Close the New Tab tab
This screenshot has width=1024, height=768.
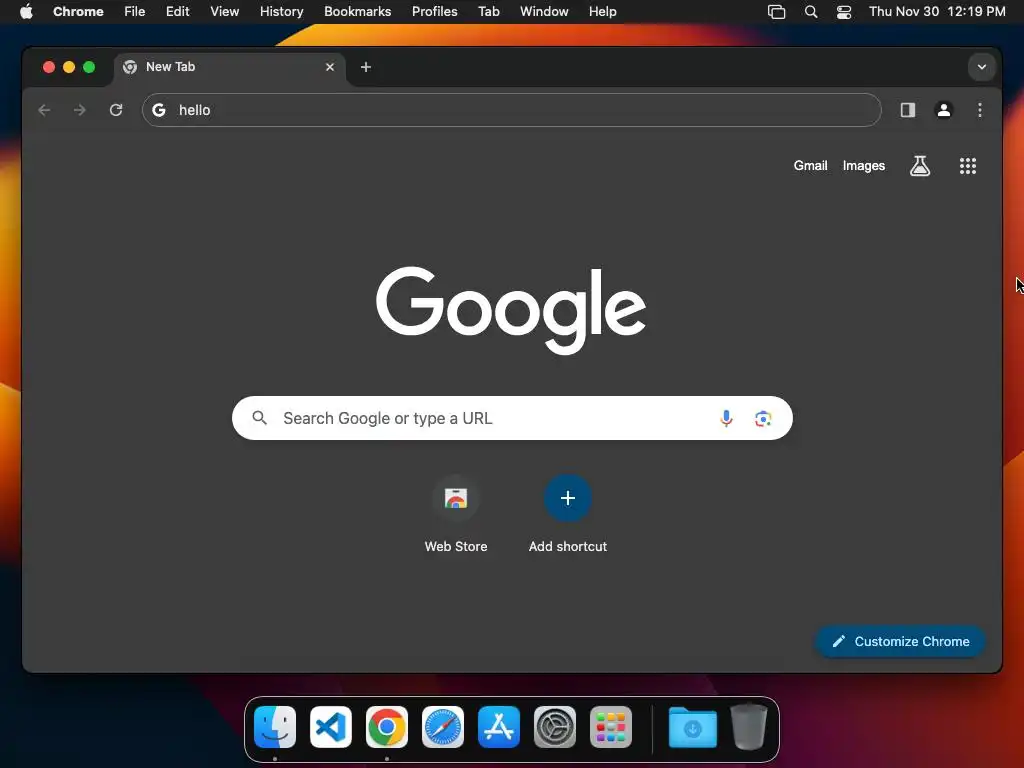coord(330,67)
